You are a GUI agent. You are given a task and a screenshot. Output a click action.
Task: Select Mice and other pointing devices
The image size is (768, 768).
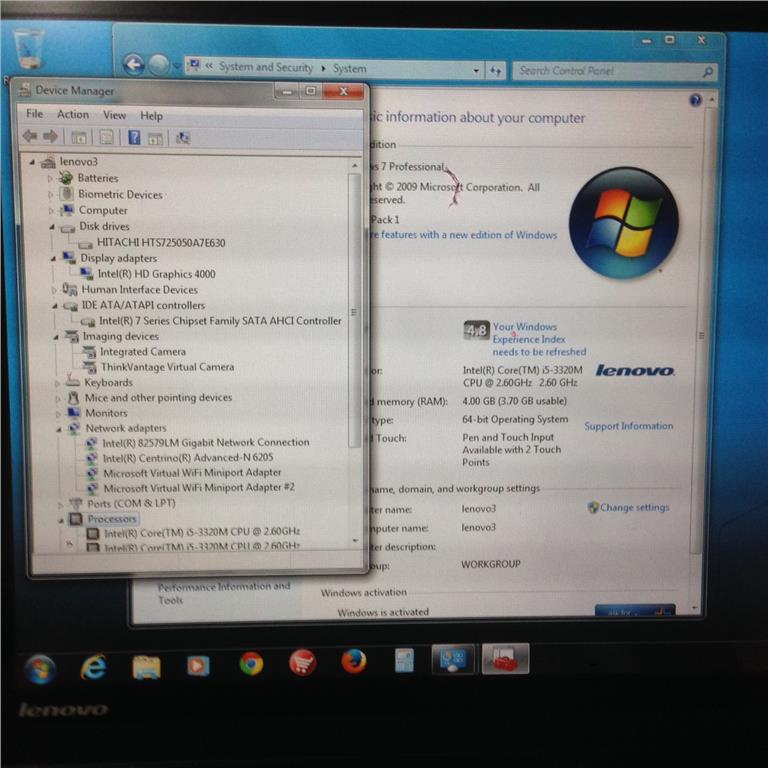click(158, 397)
